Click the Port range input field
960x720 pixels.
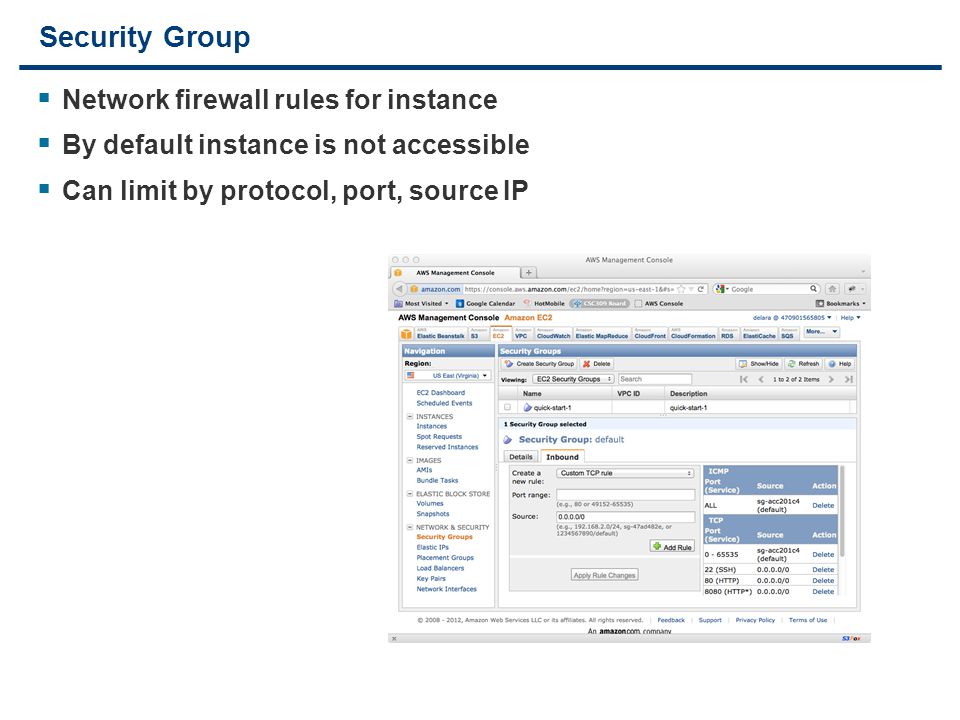point(625,495)
